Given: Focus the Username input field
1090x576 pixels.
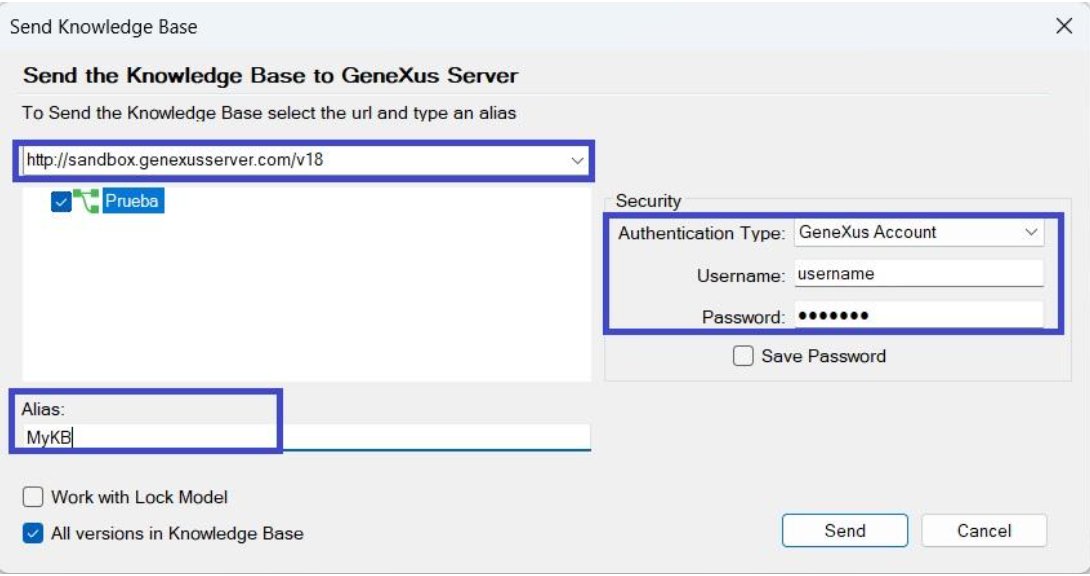Looking at the screenshot, I should point(918,274).
